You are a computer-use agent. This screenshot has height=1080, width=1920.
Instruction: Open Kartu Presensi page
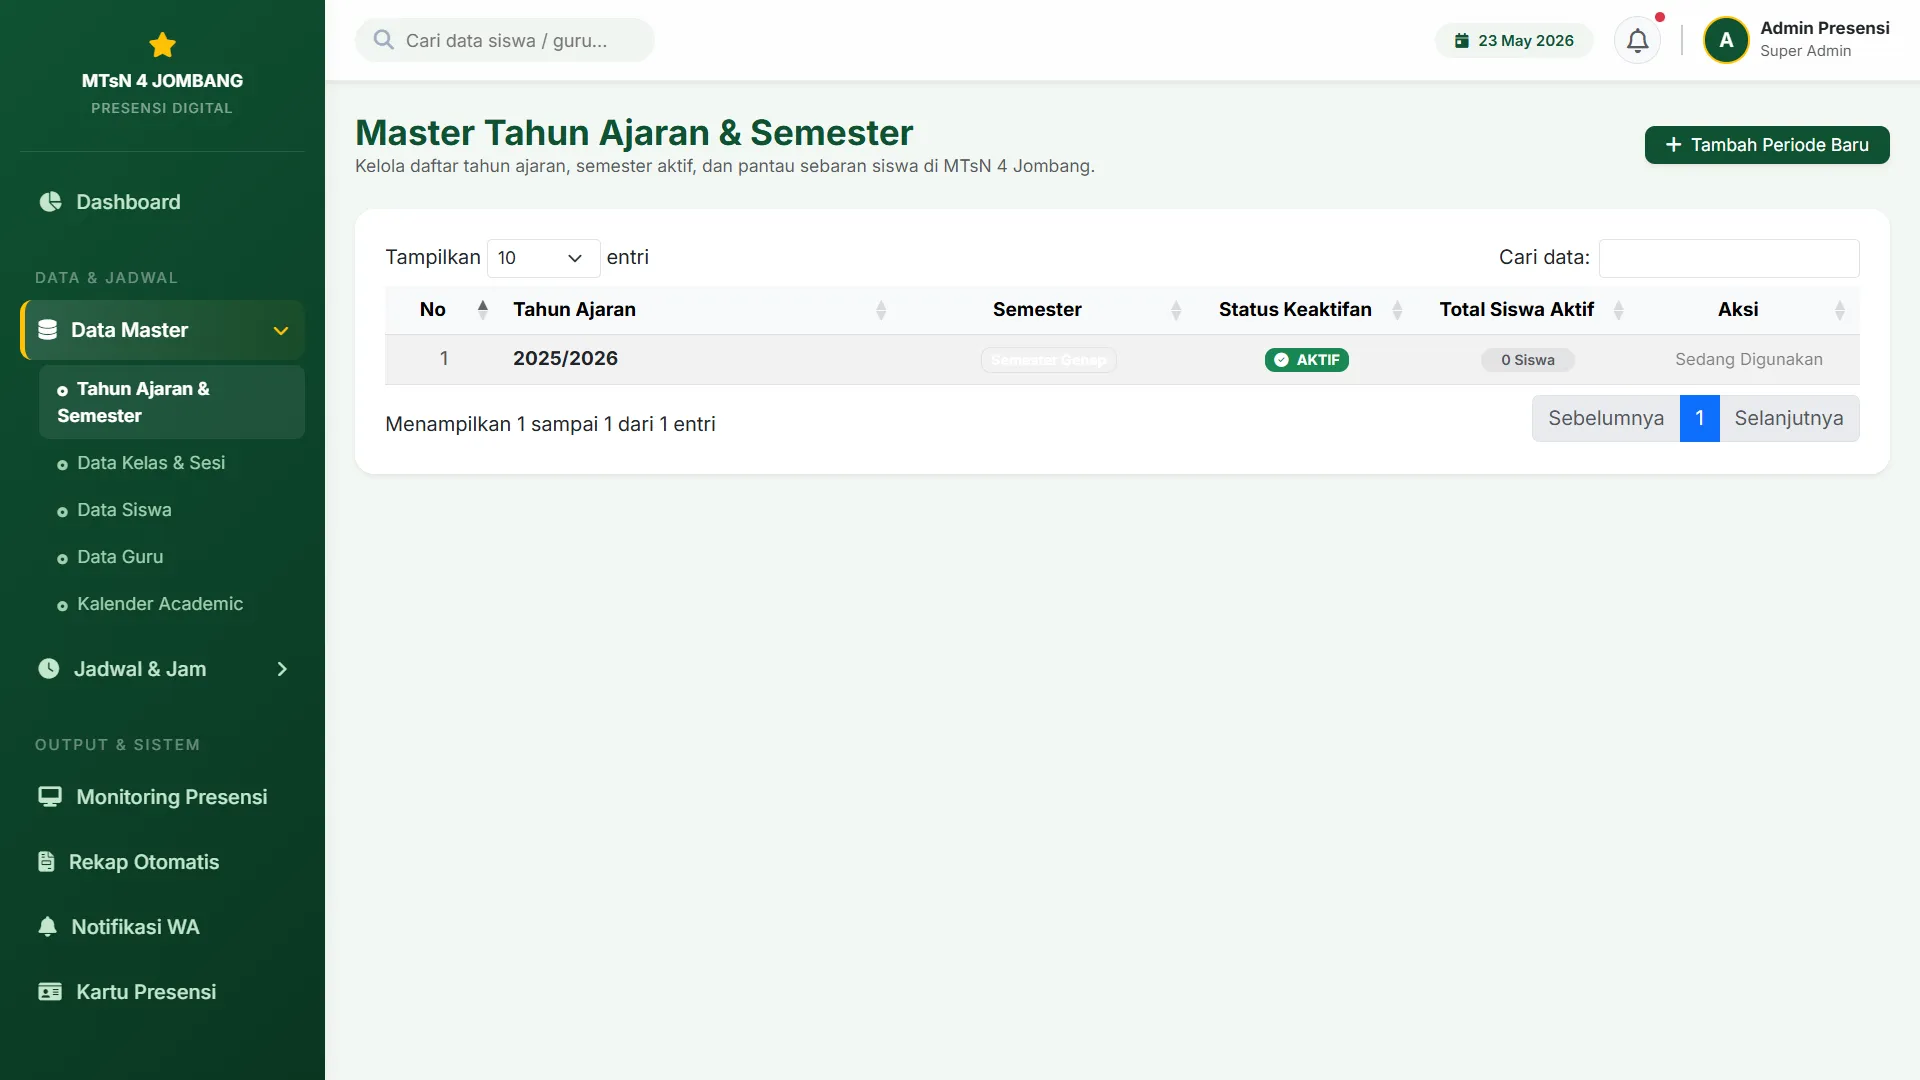(162, 992)
